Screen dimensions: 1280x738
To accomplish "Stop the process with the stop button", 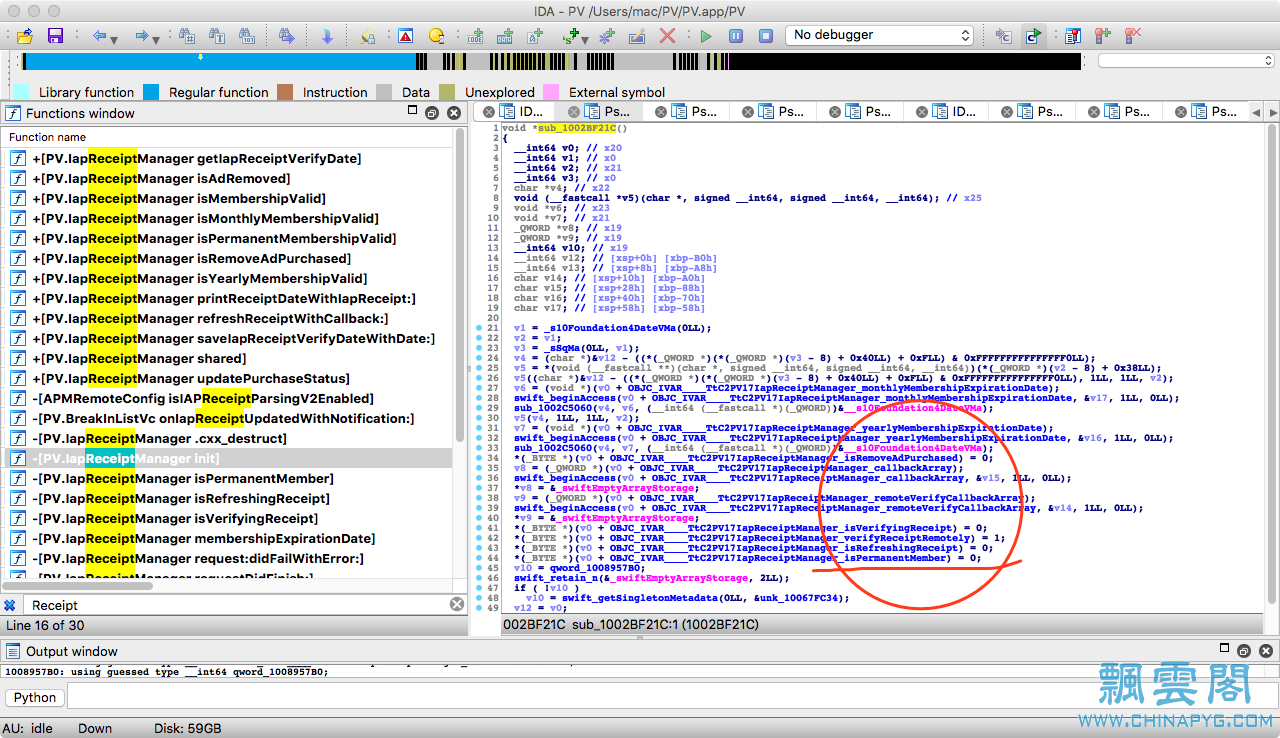I will (766, 36).
